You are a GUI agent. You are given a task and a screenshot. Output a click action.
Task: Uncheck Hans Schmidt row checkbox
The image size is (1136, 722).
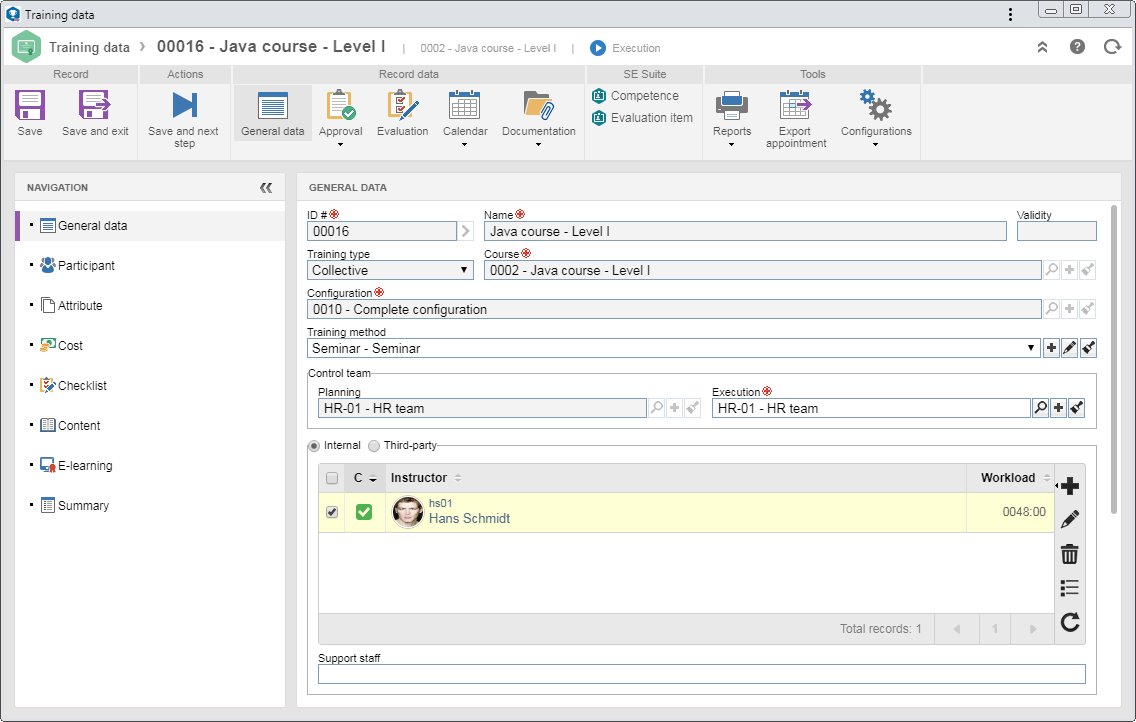pyautogui.click(x=332, y=512)
